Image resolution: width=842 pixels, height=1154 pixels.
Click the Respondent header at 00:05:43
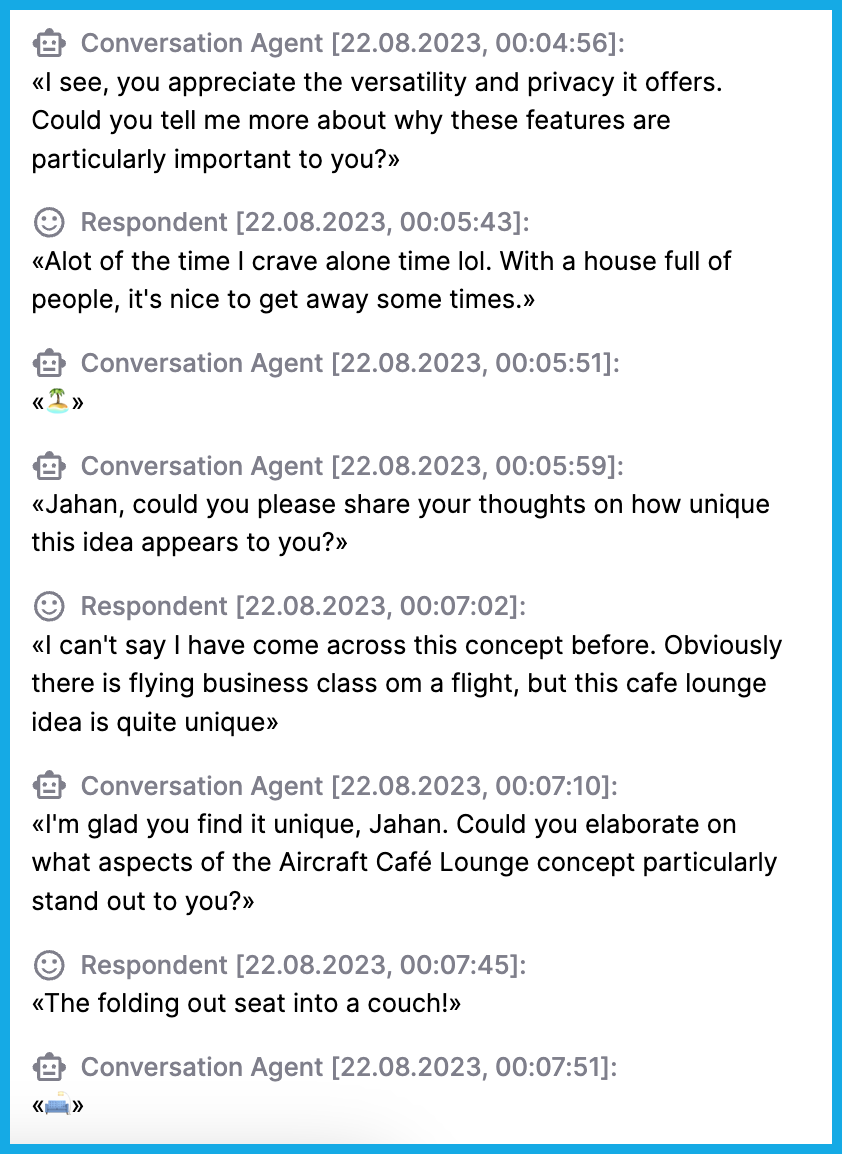305,222
